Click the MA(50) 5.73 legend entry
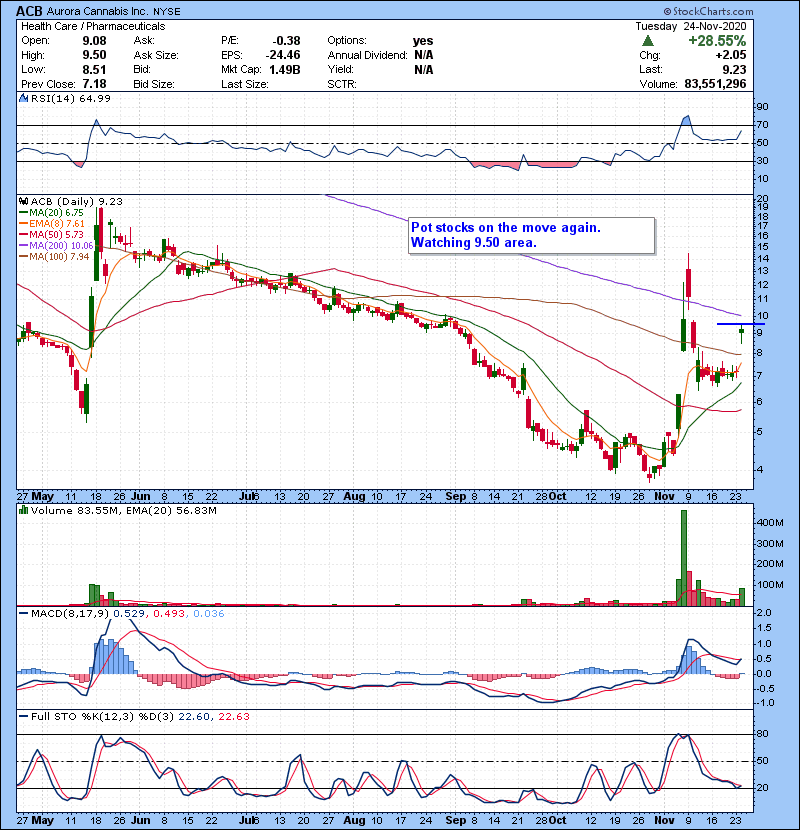Image resolution: width=800 pixels, height=830 pixels. 51,234
